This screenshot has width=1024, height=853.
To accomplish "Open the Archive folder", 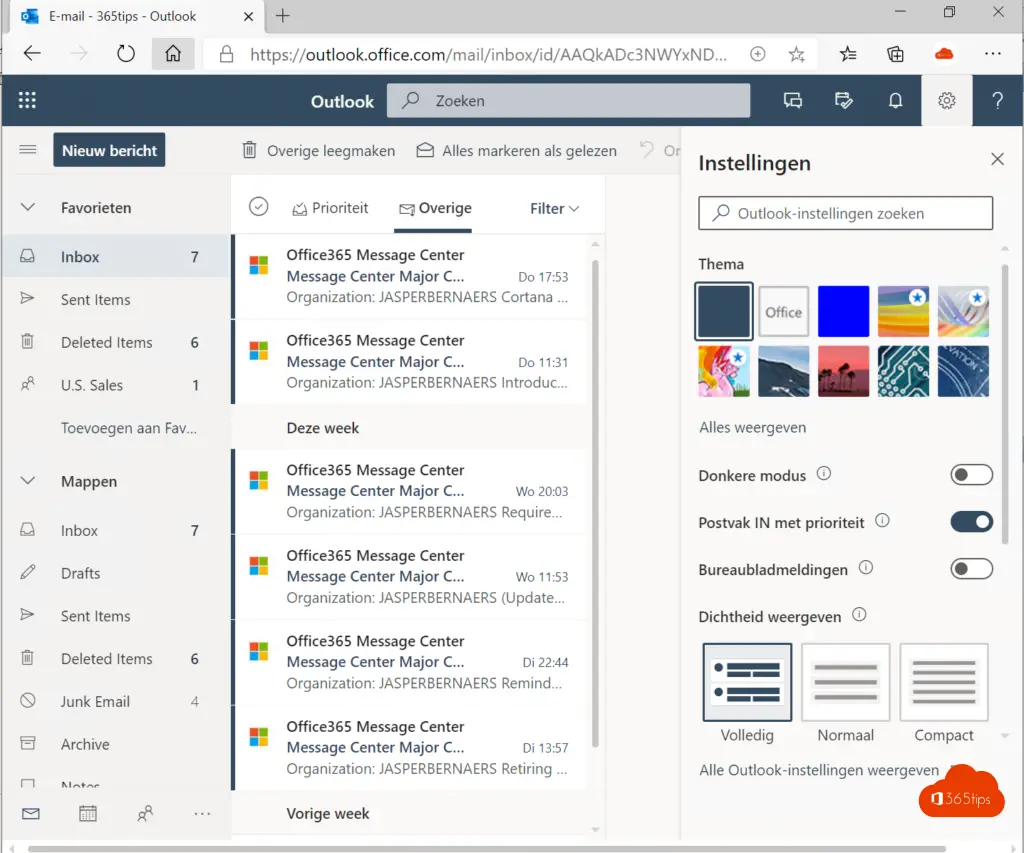I will (116, 744).
